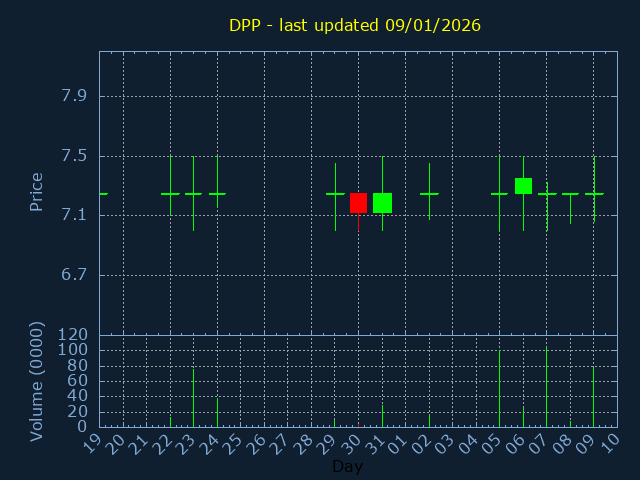Screen dimensions: 640x480
Task: Select the green candlestick body on day 06
Action: [523, 186]
